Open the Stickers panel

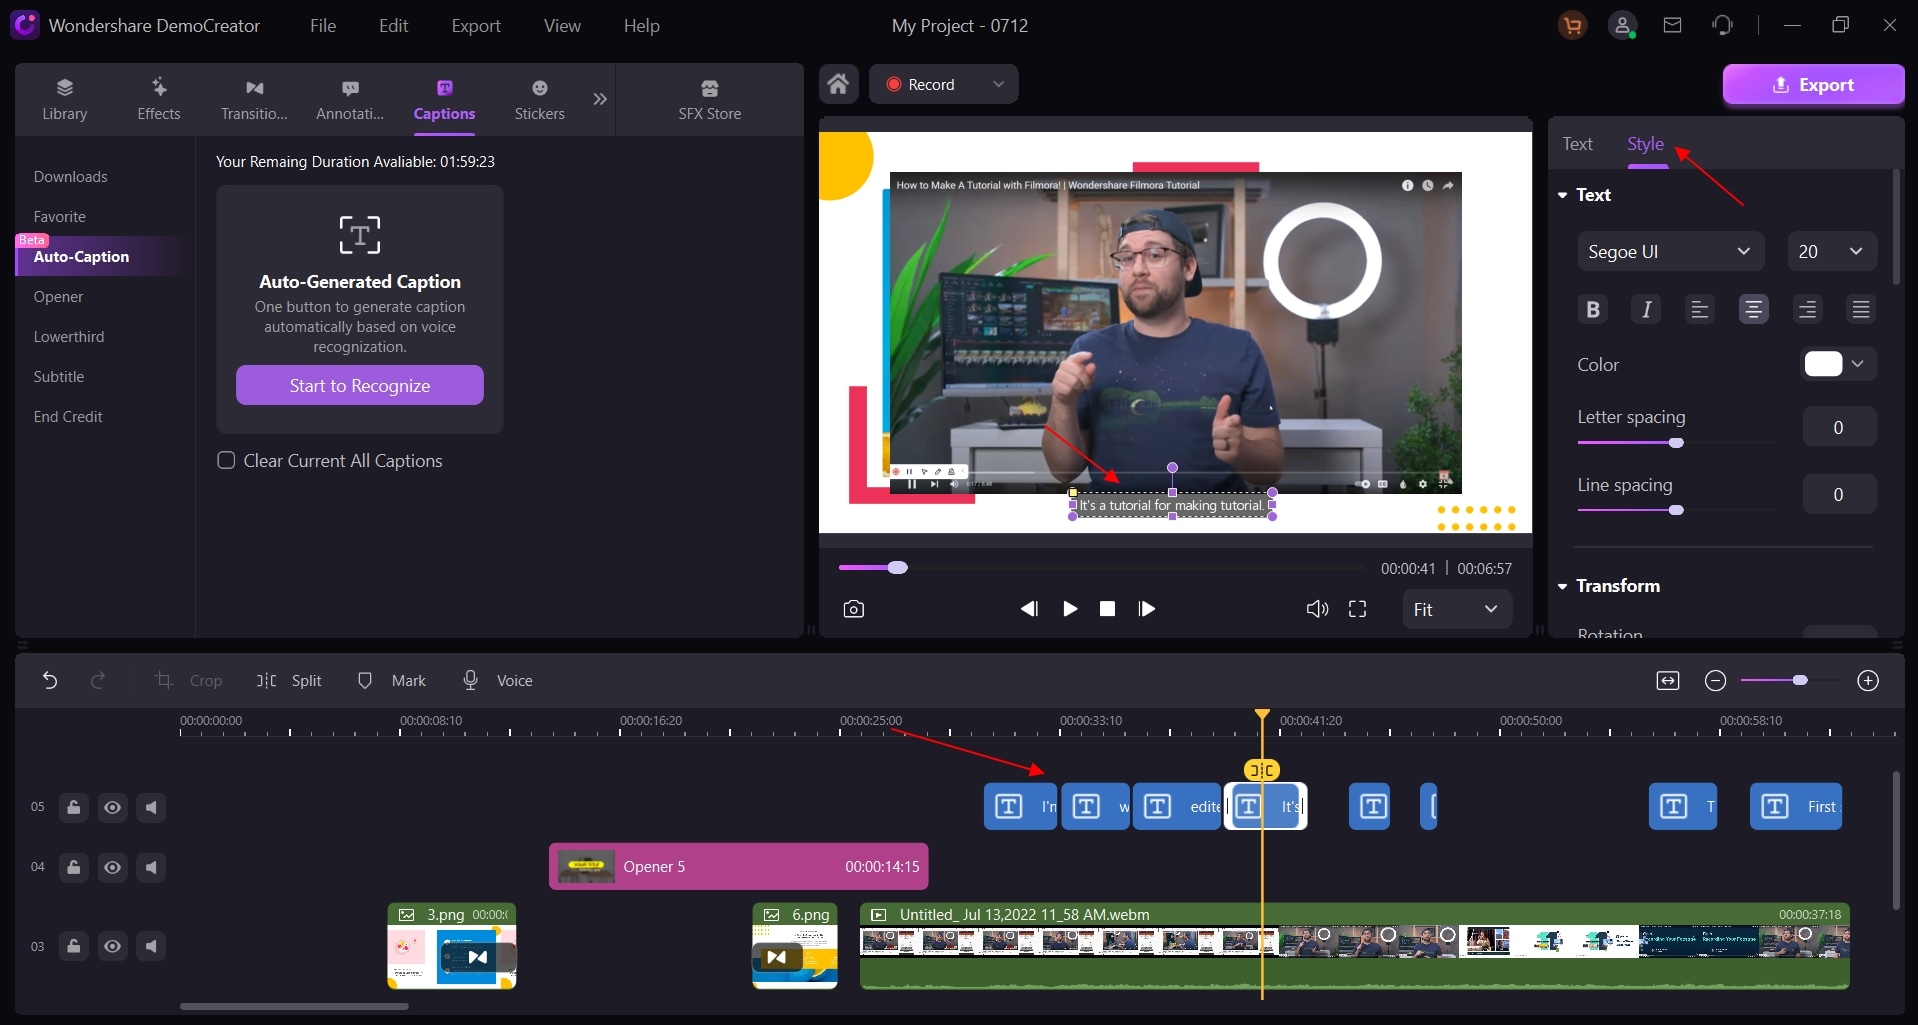540,99
